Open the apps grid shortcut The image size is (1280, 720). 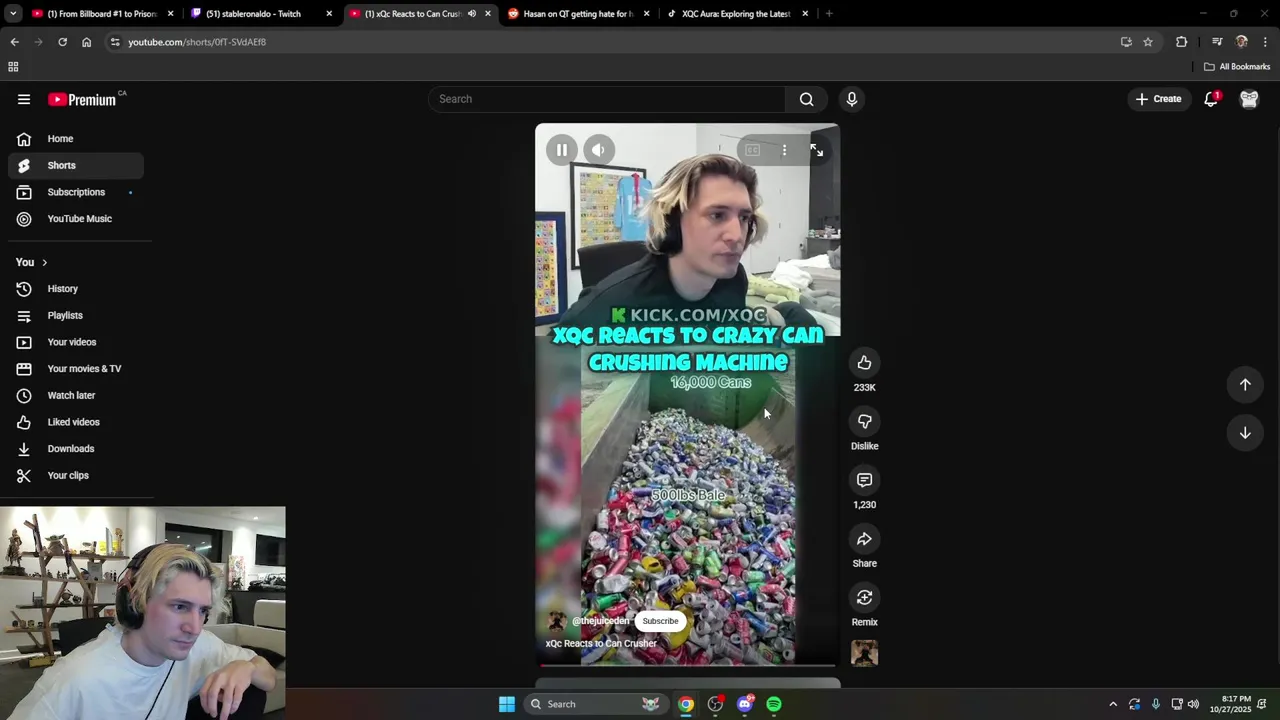[x=13, y=67]
